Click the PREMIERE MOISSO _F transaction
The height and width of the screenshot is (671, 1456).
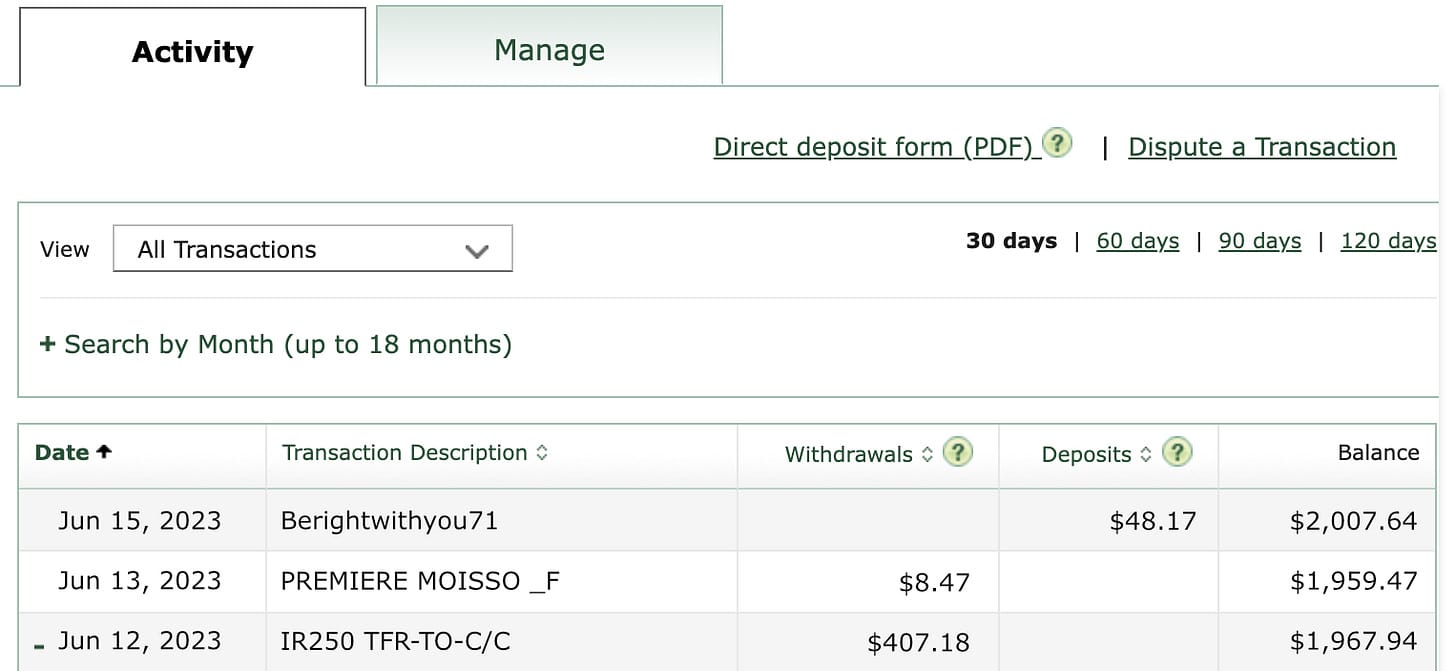[x=420, y=581]
